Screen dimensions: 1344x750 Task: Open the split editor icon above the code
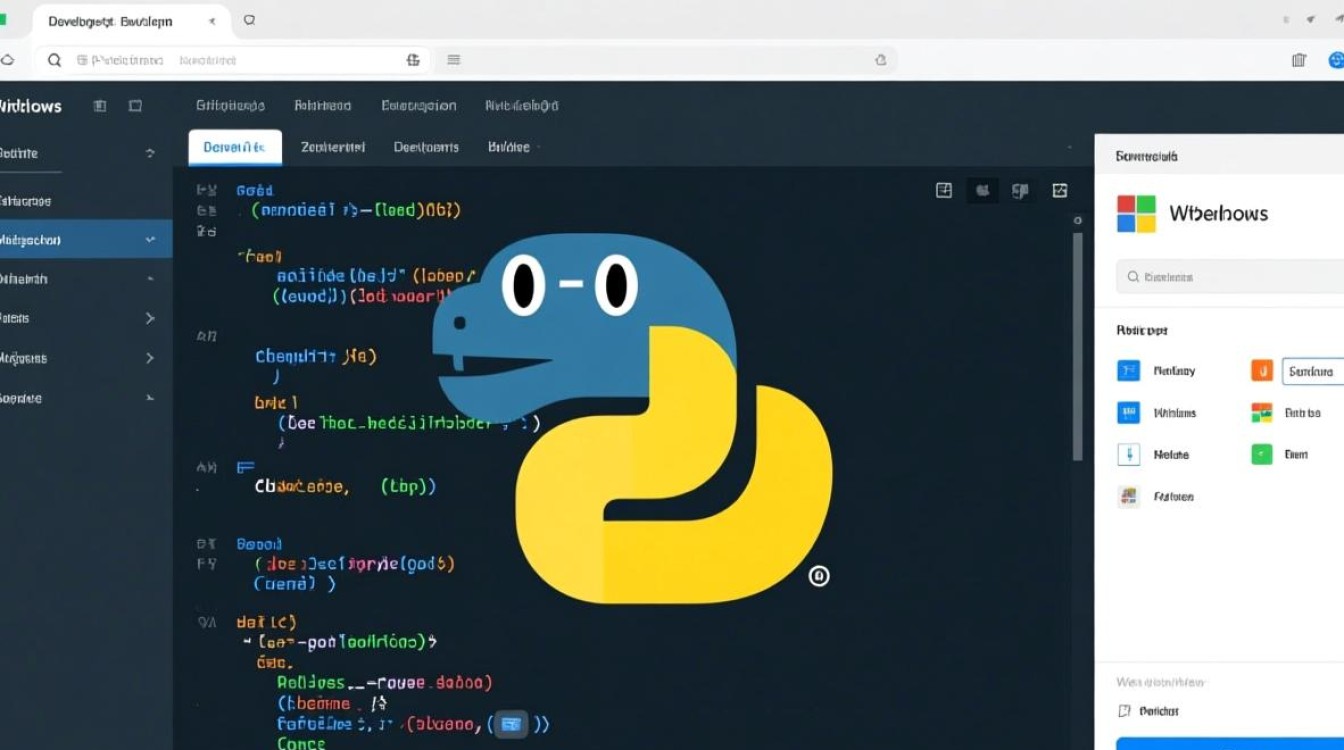coord(944,190)
